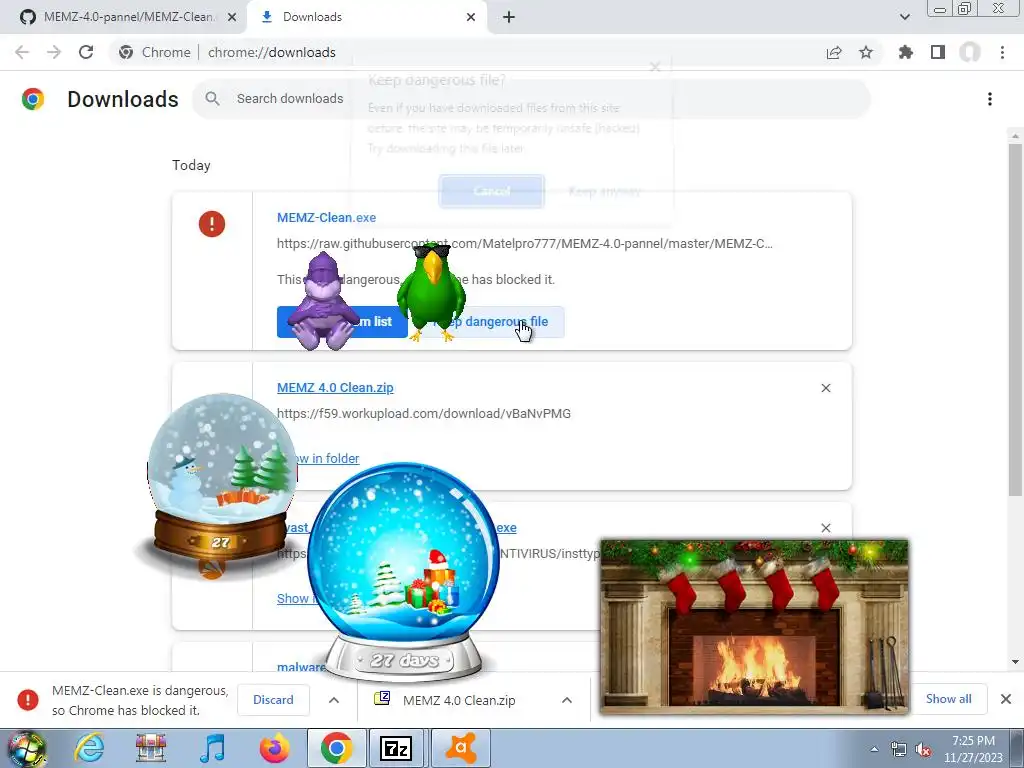Click the network tray icon

[x=899, y=750]
